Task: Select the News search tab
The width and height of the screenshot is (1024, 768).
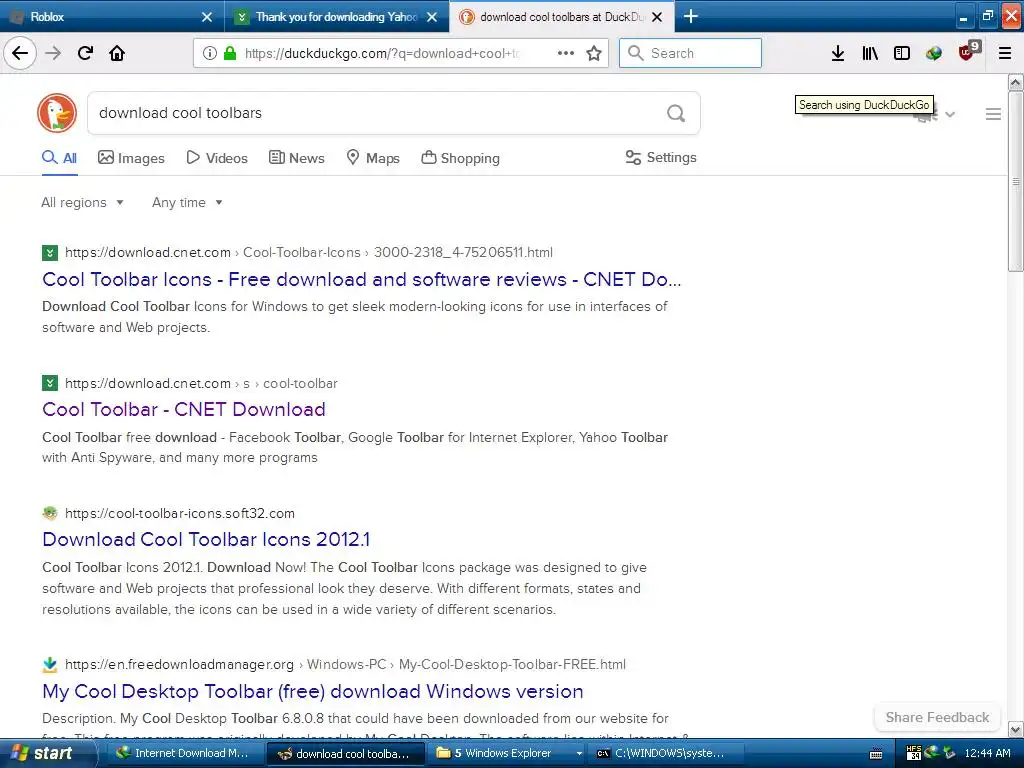Action: (296, 158)
